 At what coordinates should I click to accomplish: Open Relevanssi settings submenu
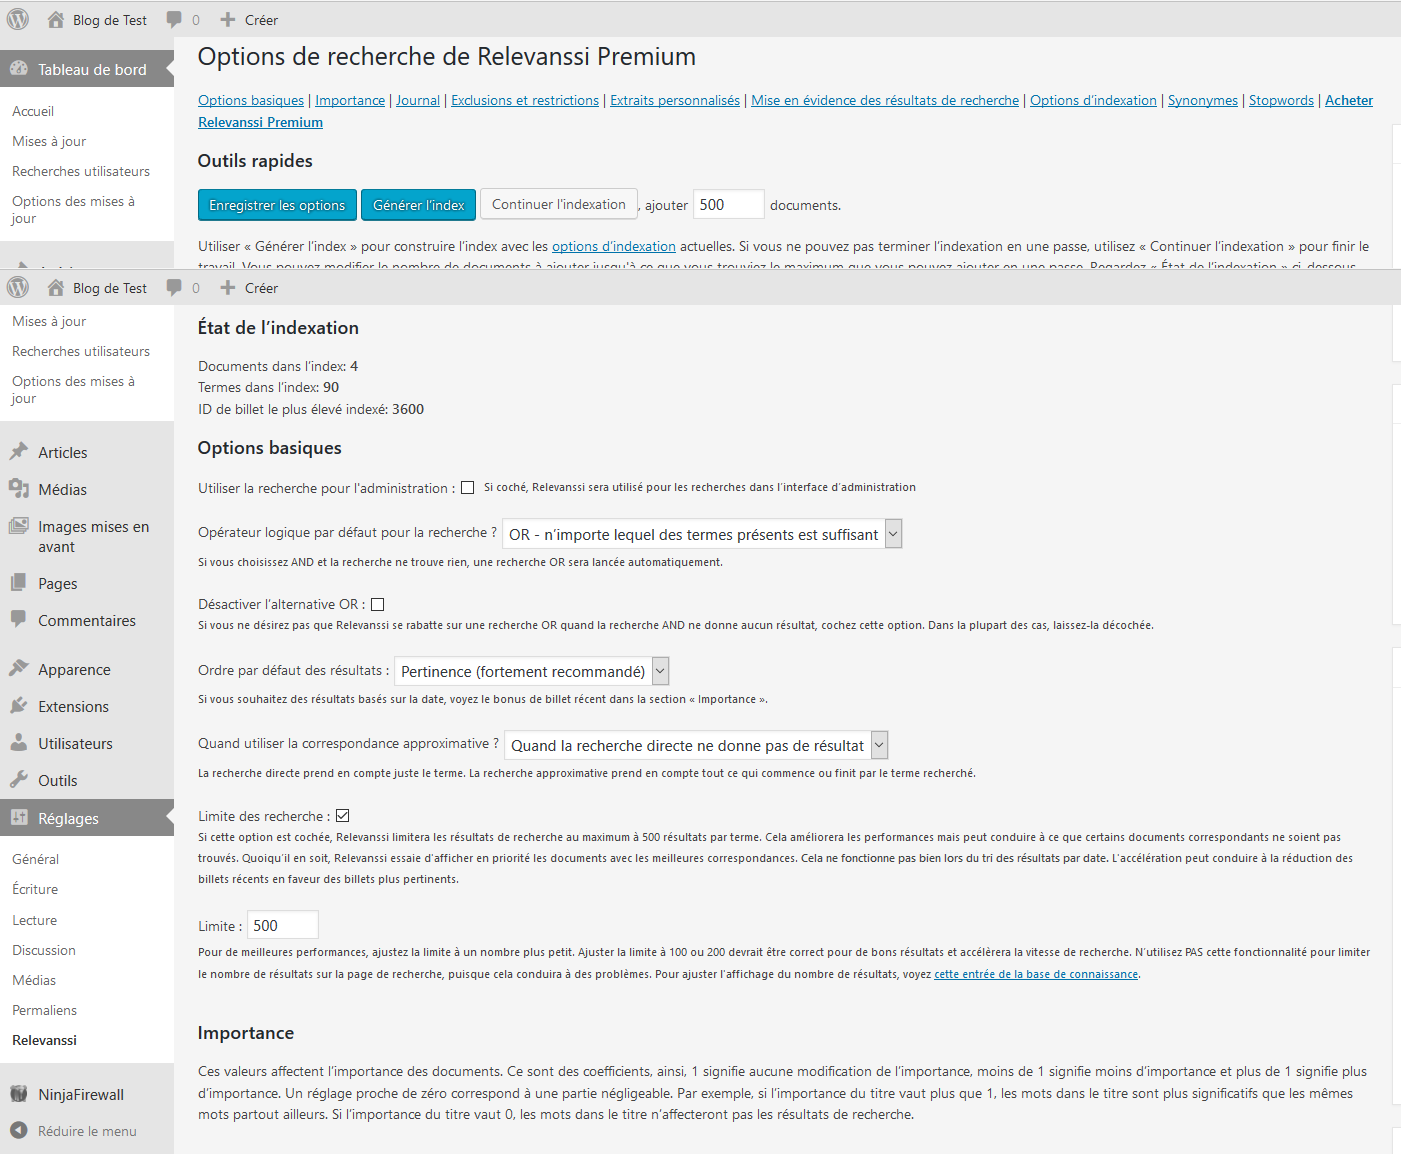click(44, 1040)
